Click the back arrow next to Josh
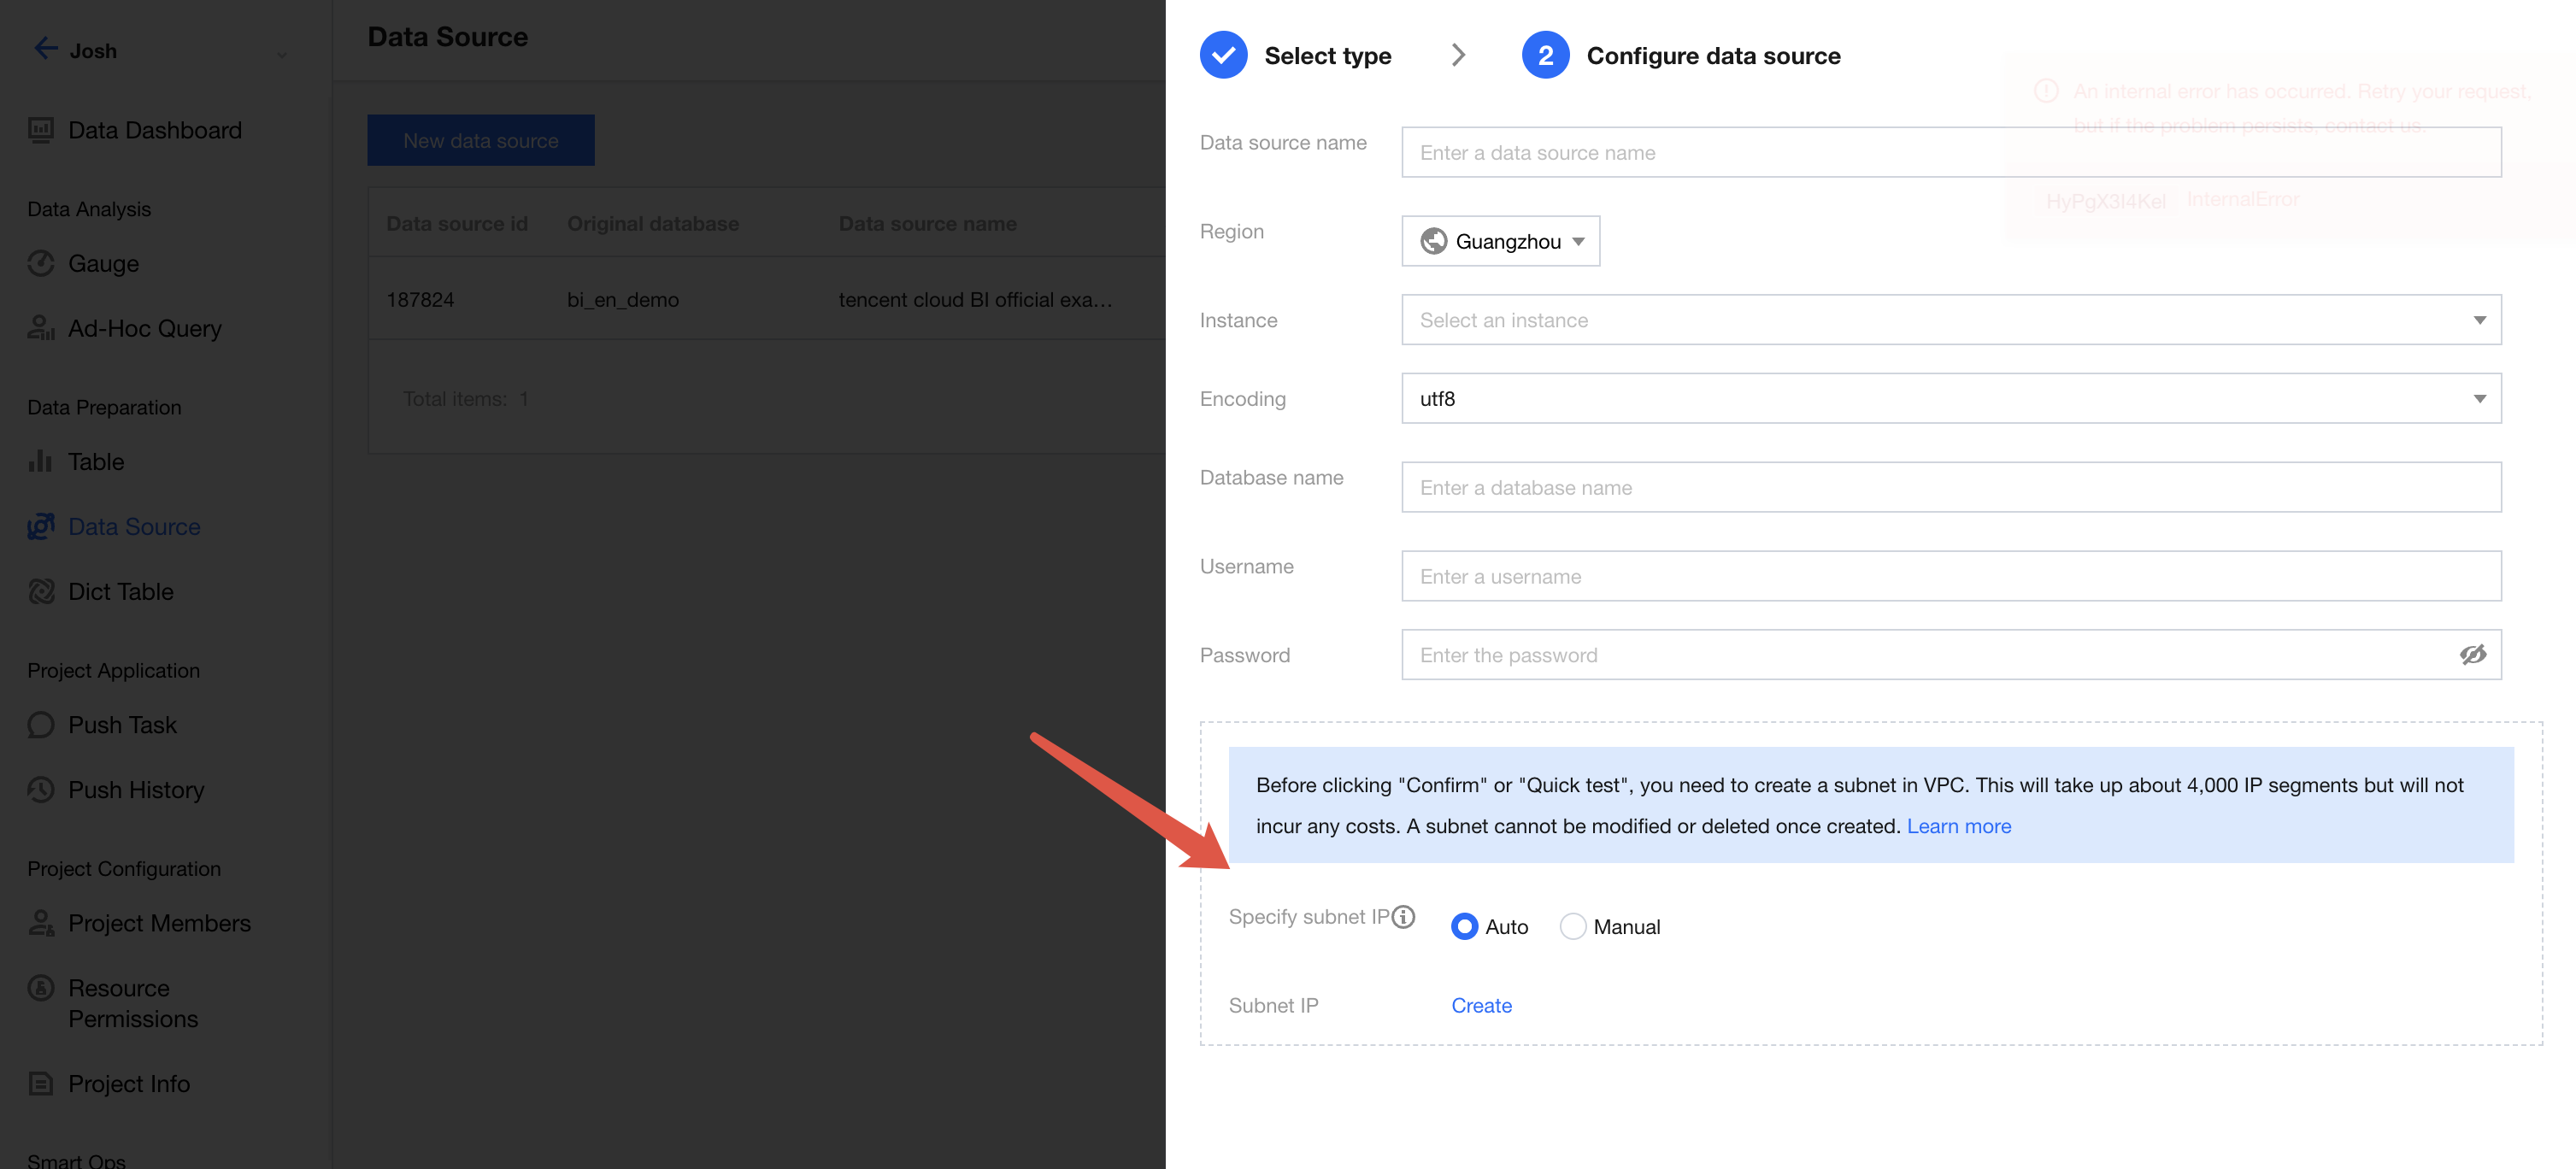The width and height of the screenshot is (2576, 1169). (45, 49)
